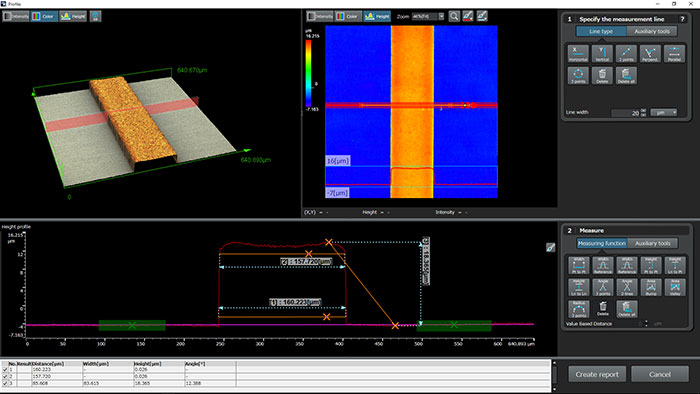Click the magnifier zoom icon above height map
Screen dimensions: 700x394
[454, 16]
